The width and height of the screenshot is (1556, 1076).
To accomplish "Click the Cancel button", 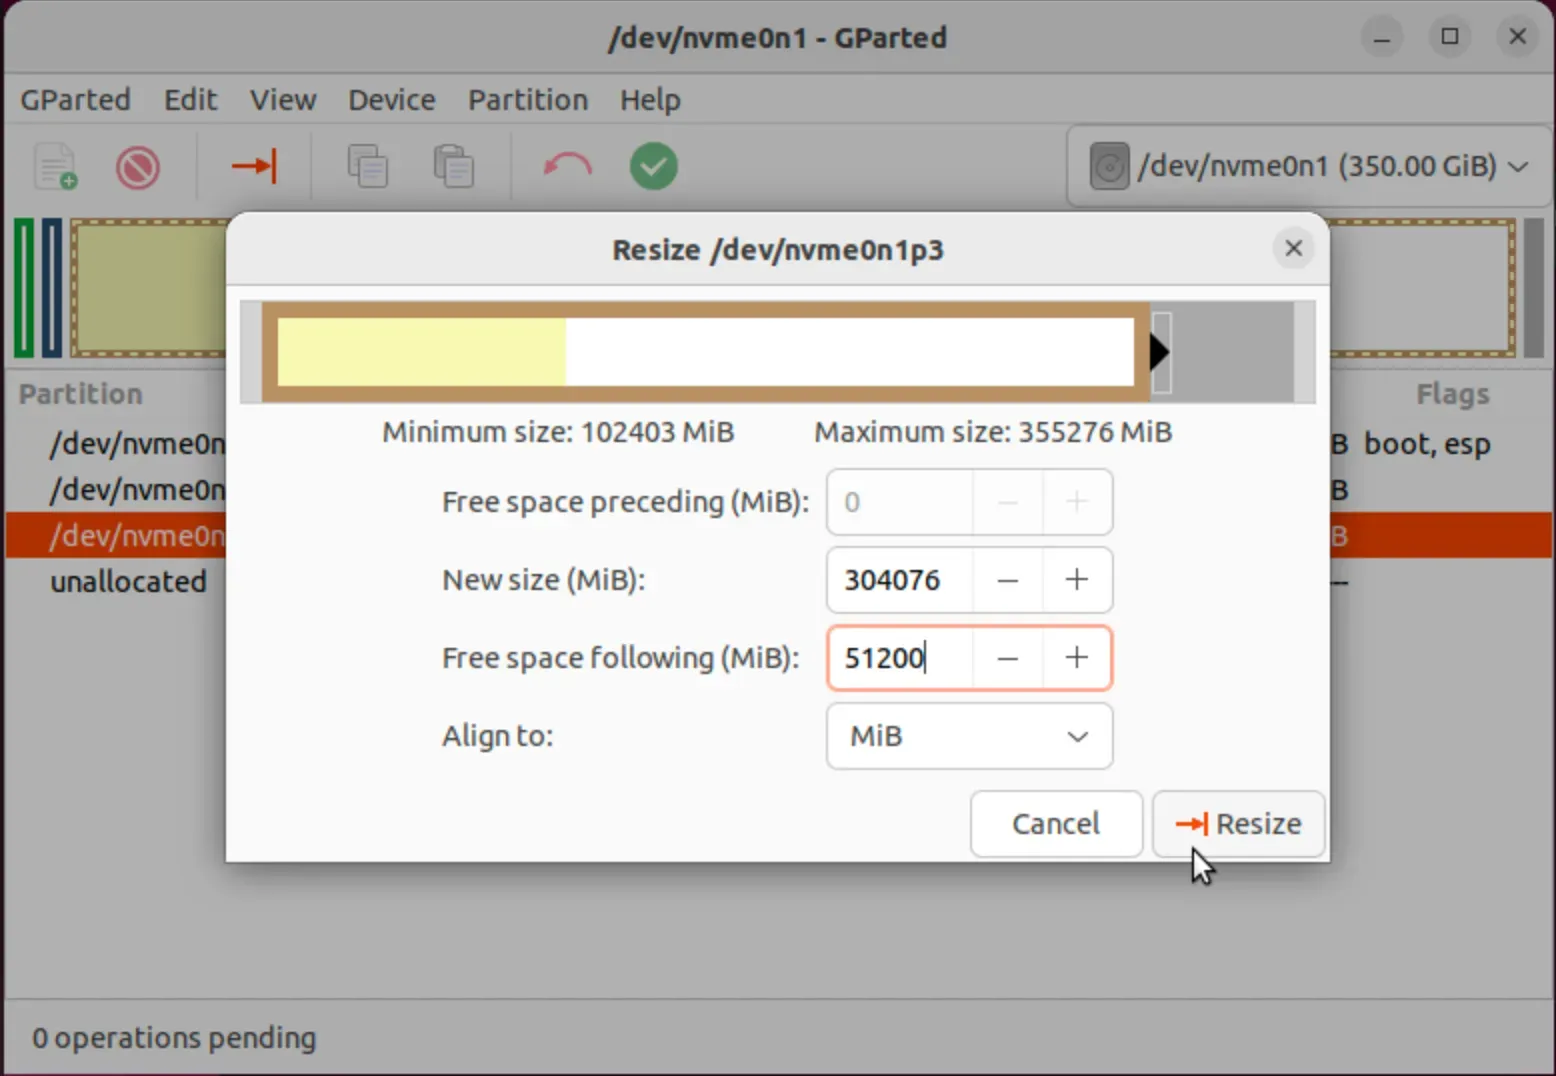I will 1056,824.
